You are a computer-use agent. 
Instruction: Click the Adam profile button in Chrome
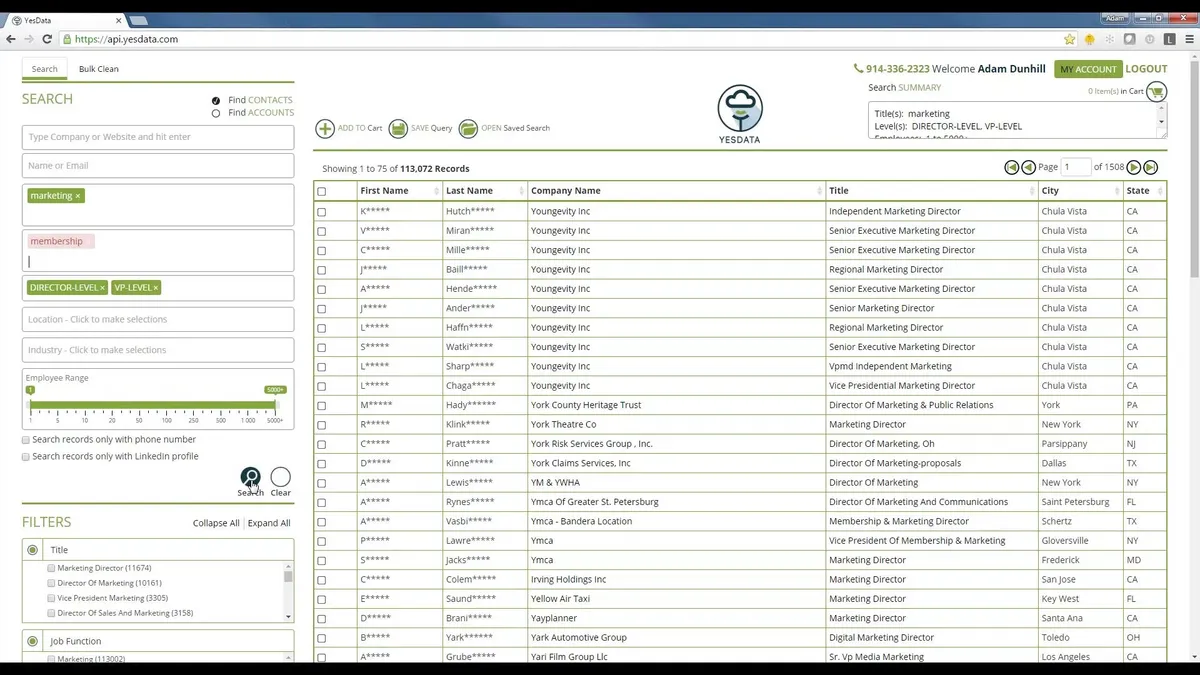point(1115,18)
